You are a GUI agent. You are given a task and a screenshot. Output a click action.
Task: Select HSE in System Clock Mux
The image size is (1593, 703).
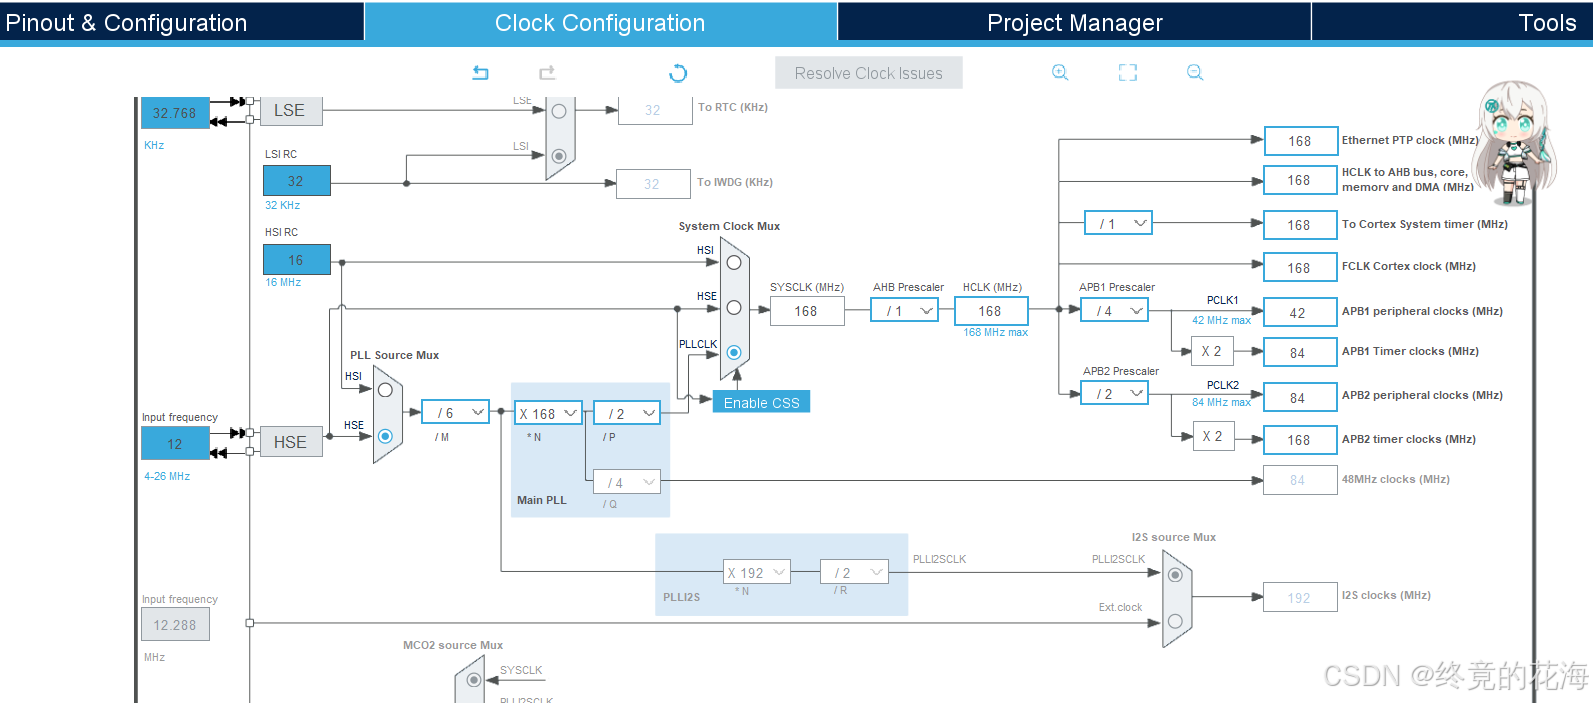coord(734,307)
